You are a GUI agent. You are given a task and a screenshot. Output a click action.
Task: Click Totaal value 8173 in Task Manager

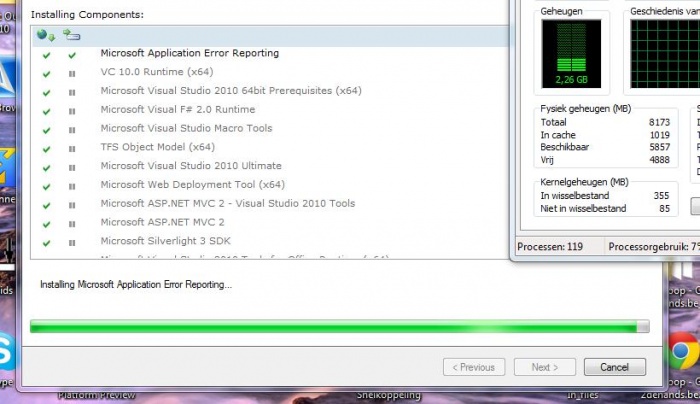coord(659,122)
